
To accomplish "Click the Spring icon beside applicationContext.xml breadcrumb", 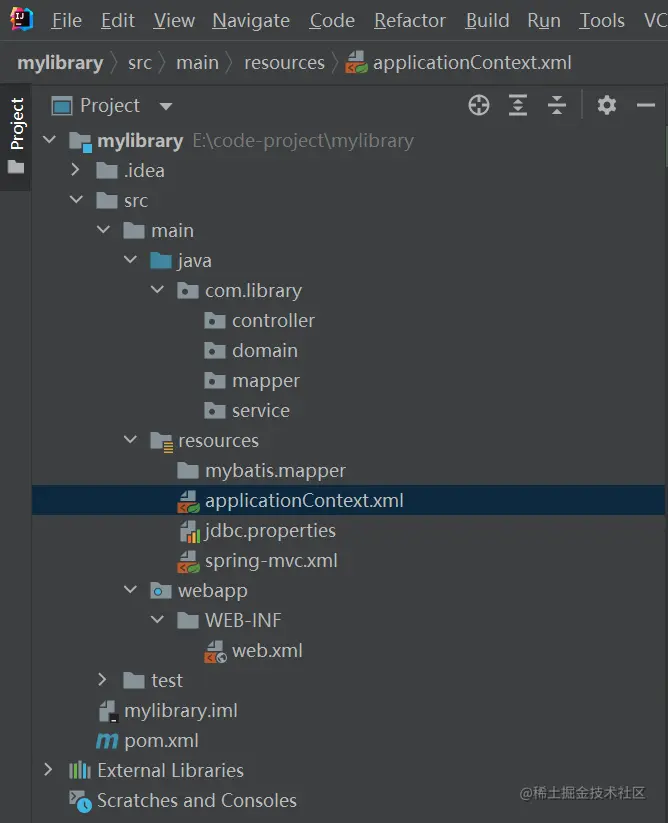I will pos(356,61).
